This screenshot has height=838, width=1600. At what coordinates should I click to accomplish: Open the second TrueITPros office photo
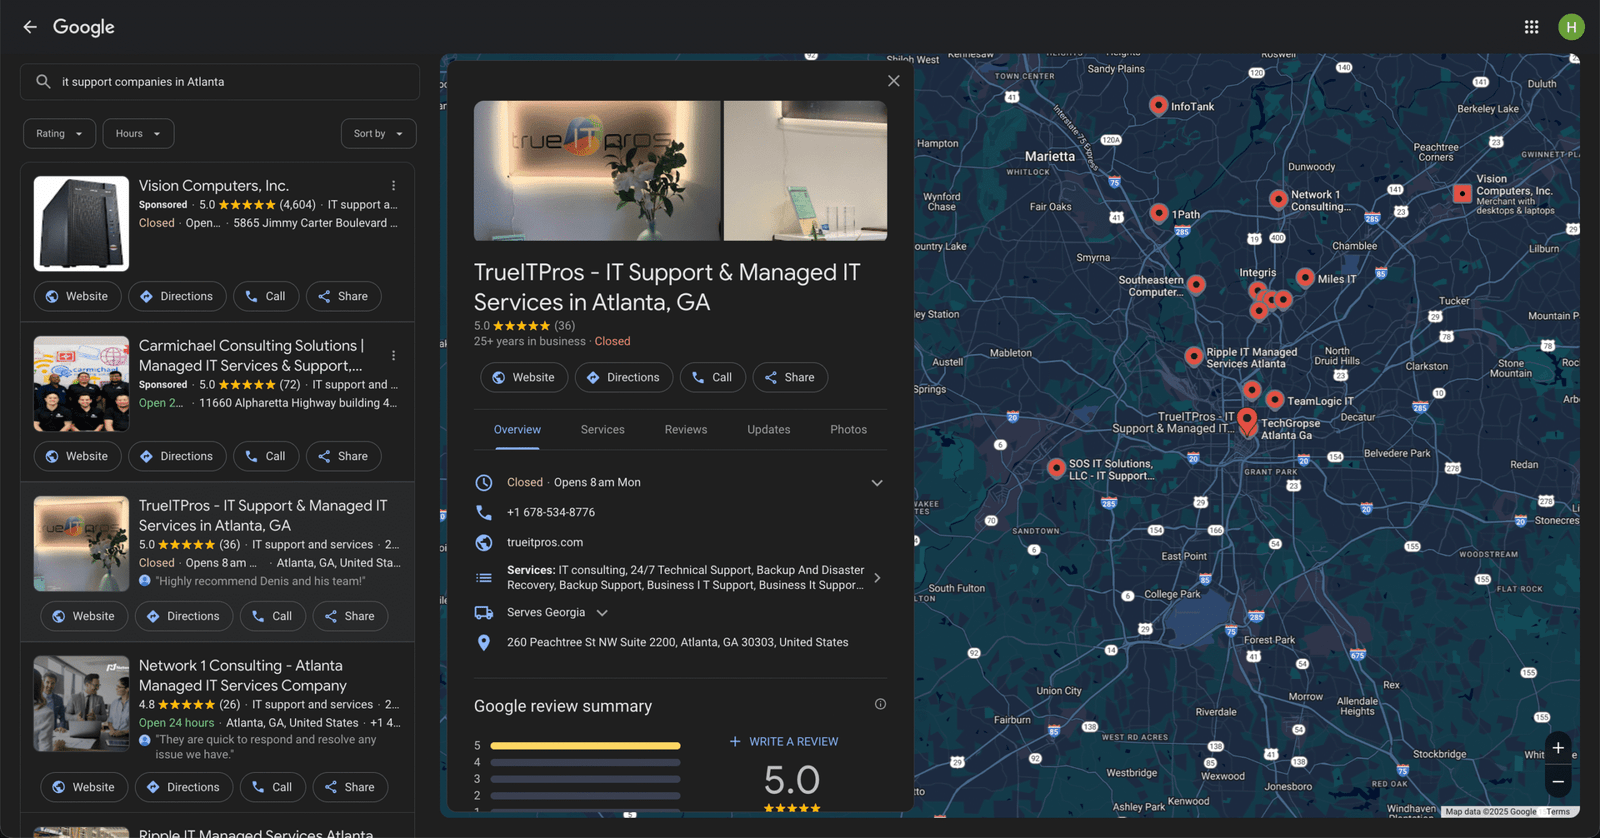click(x=805, y=171)
